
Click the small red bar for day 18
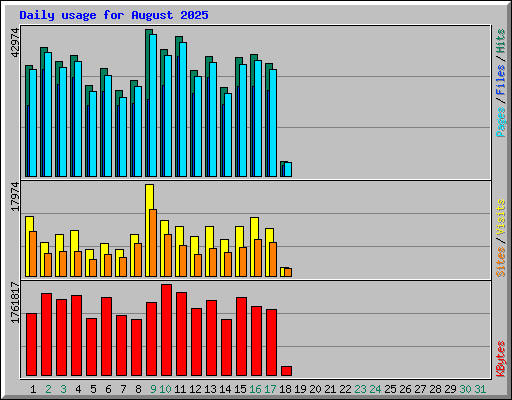click(x=286, y=371)
